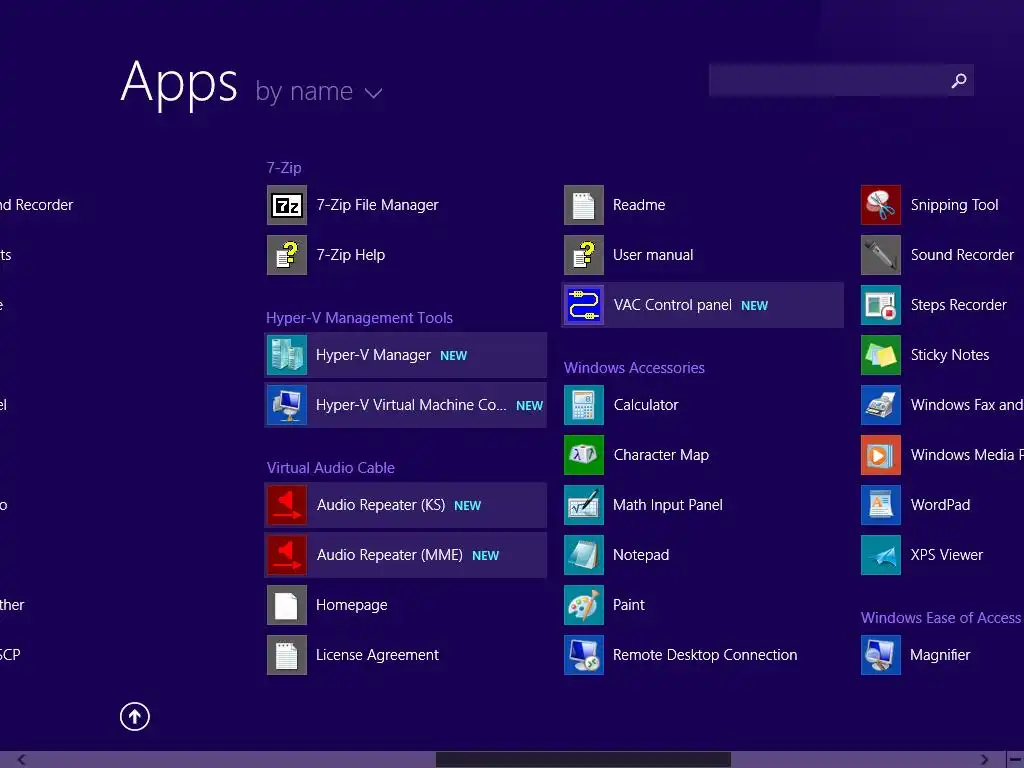This screenshot has width=1024, height=768.
Task: Open the Readme file icon
Action: [x=584, y=205]
